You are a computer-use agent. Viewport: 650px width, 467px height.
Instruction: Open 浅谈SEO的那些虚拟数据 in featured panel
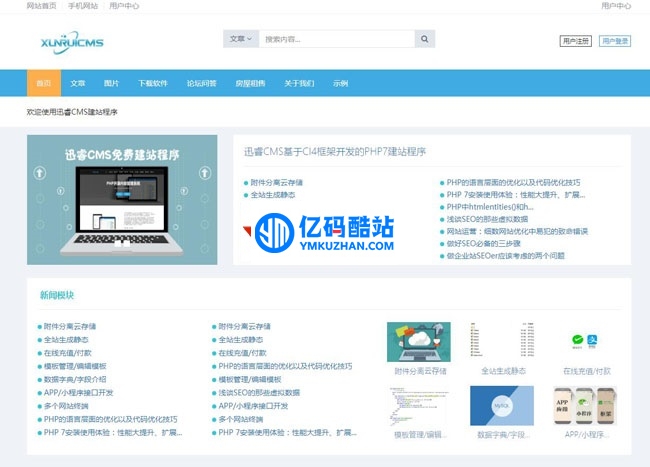pyautogui.click(x=487, y=219)
